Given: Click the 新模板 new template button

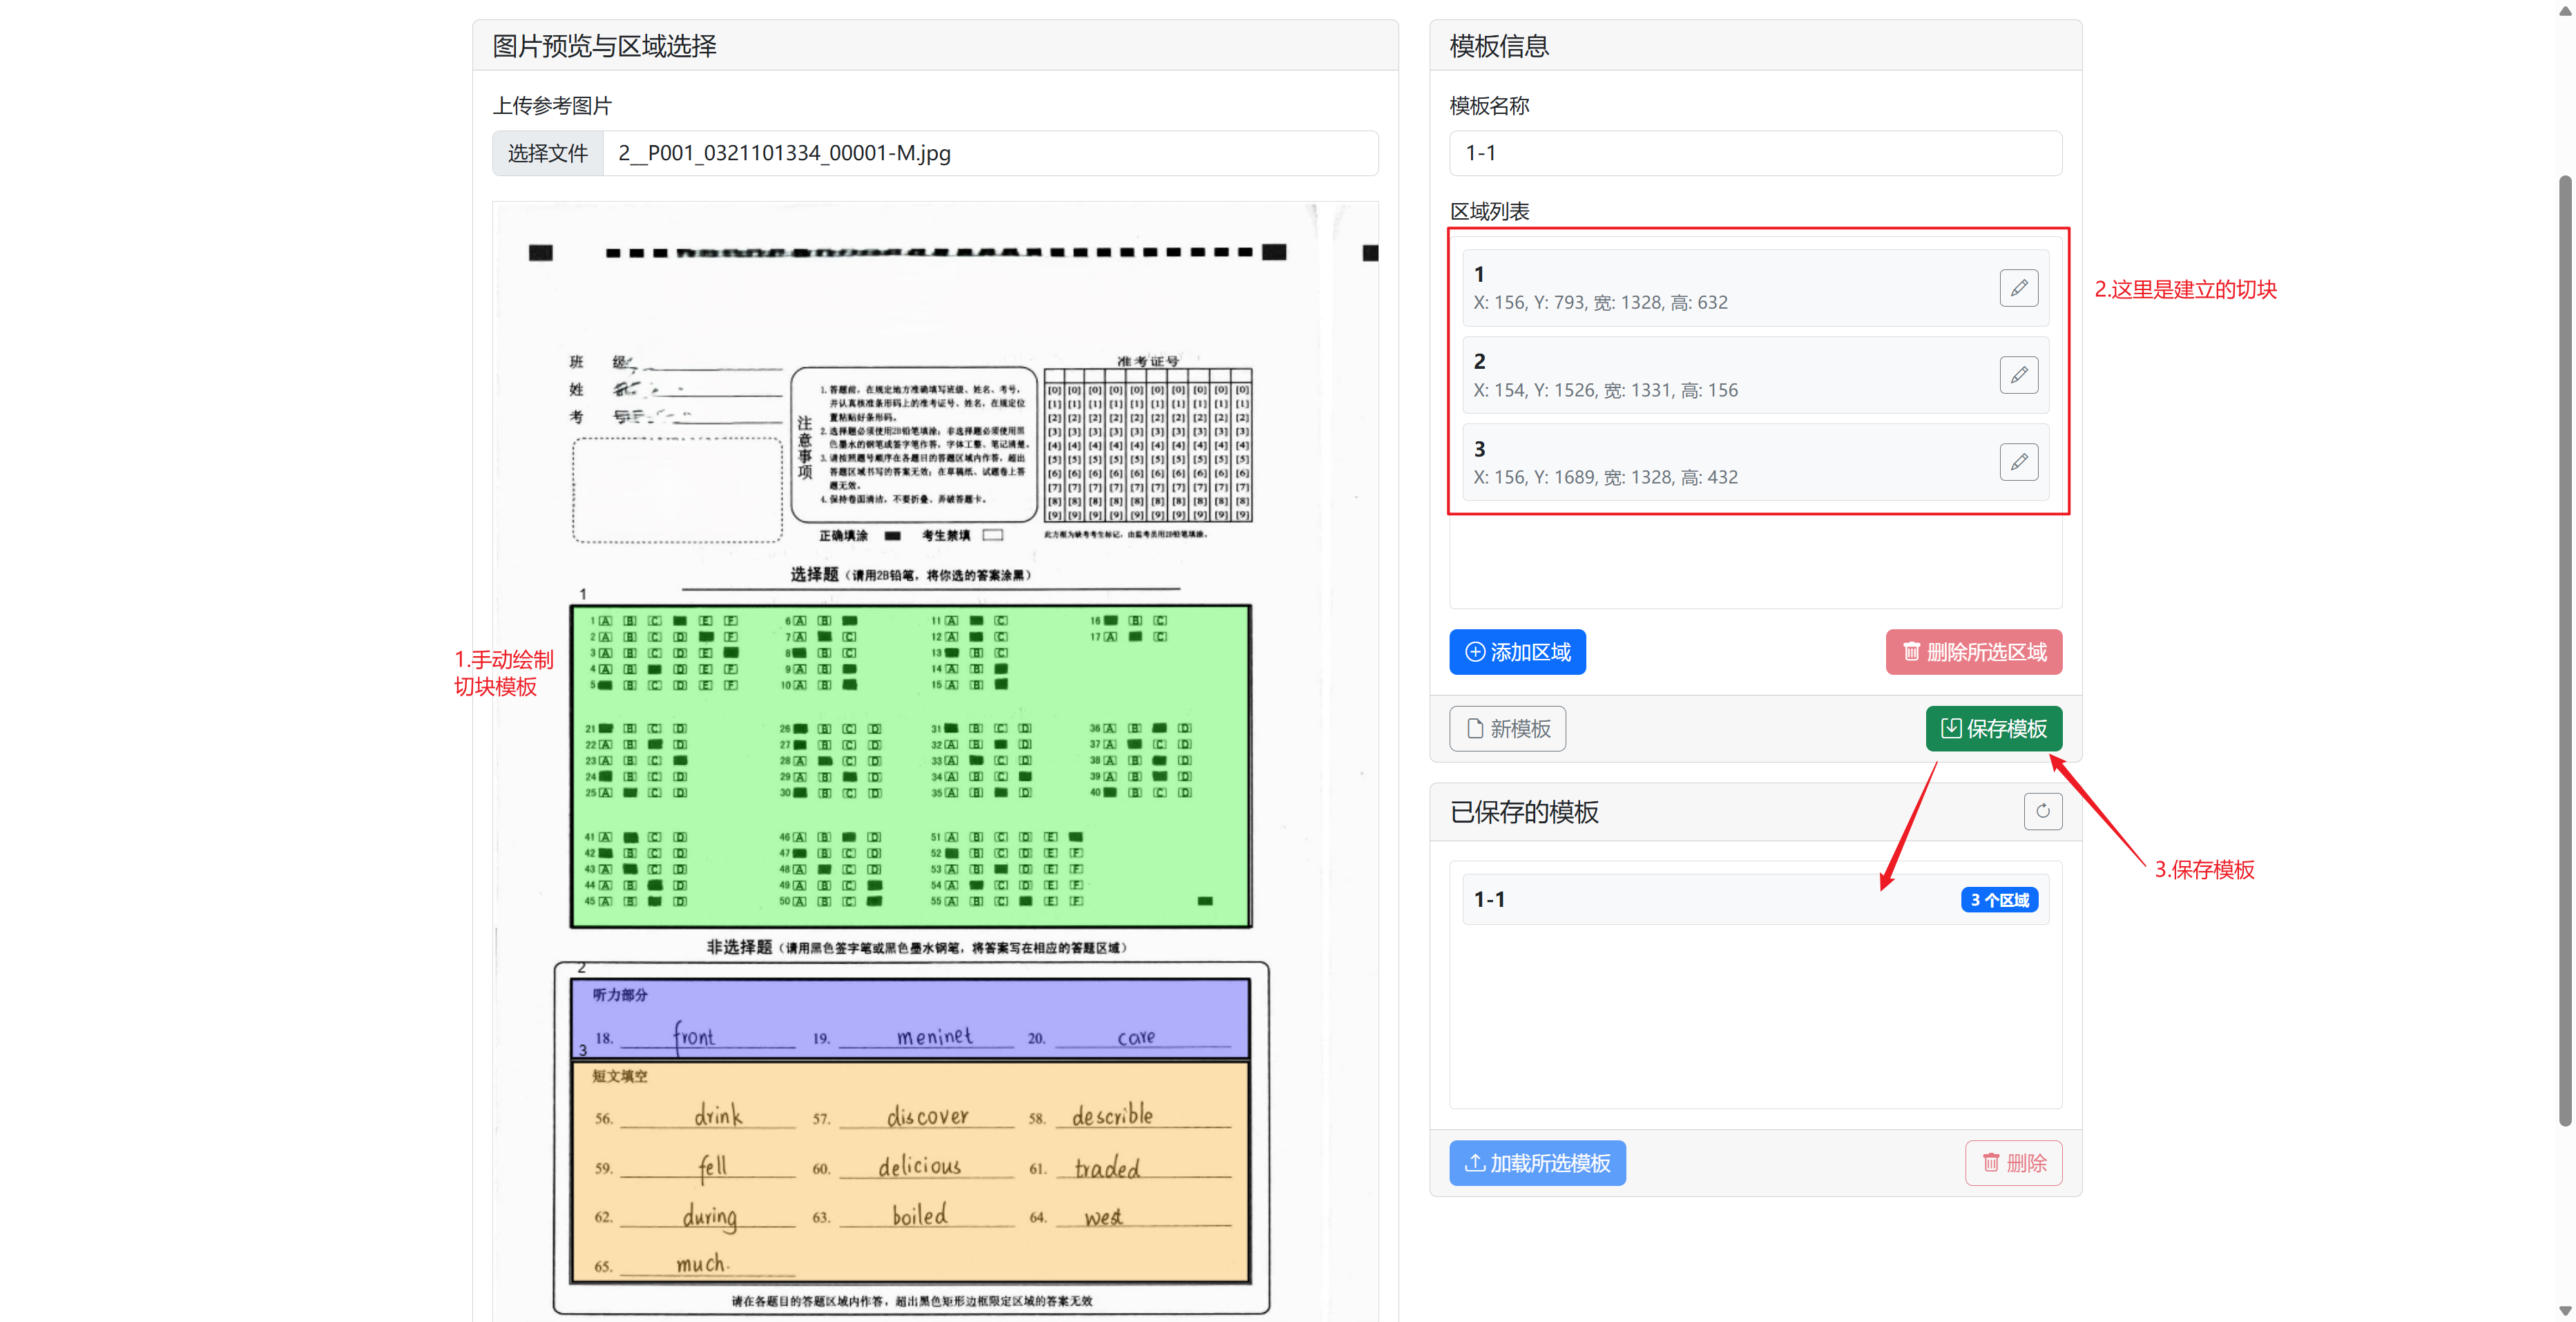Looking at the screenshot, I should pos(1507,729).
